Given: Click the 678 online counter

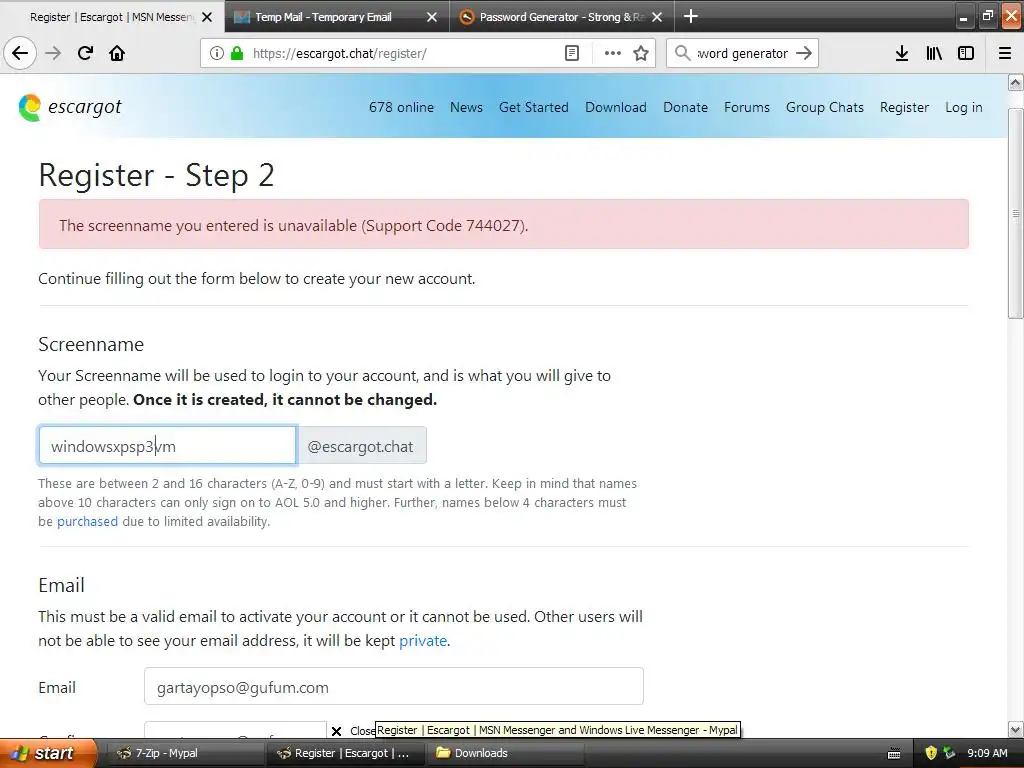Looking at the screenshot, I should [401, 107].
